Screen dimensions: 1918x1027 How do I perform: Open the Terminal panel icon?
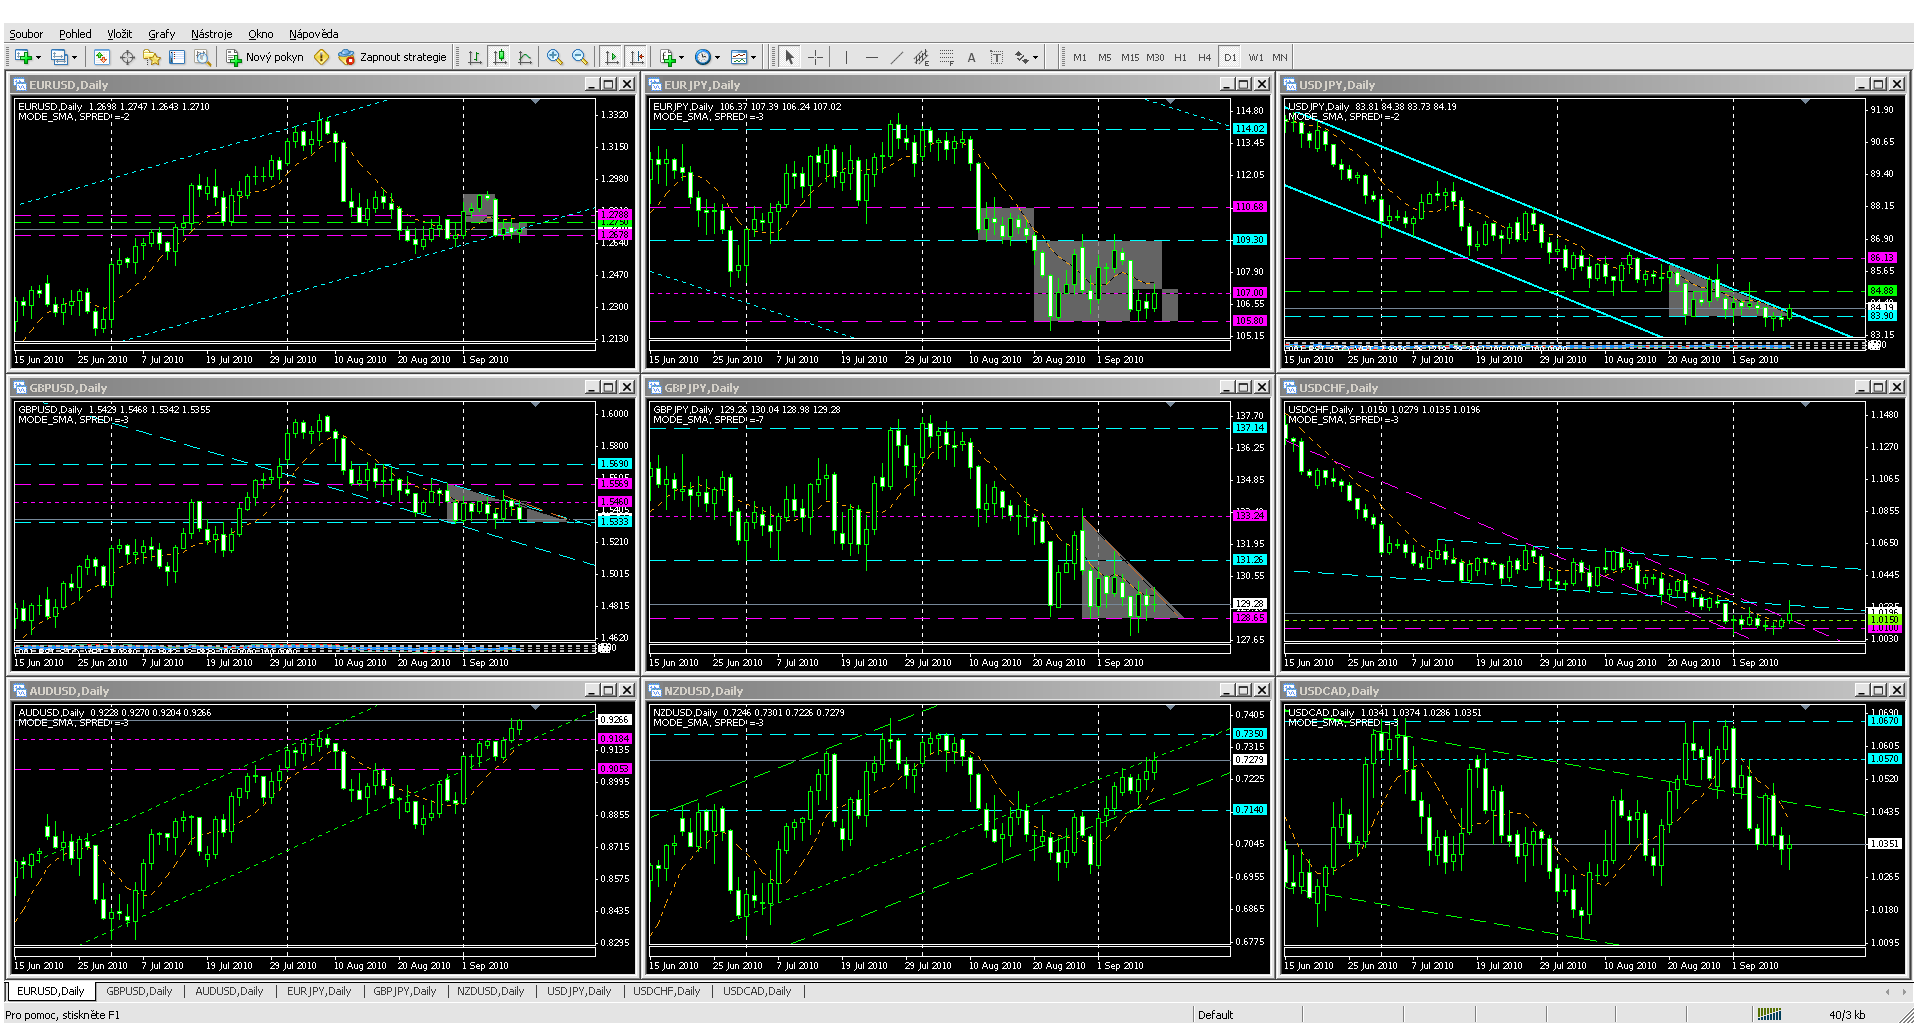[x=177, y=57]
